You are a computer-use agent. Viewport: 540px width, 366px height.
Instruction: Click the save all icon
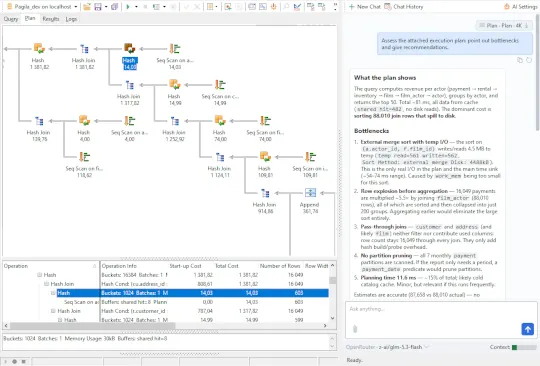coord(115,7)
